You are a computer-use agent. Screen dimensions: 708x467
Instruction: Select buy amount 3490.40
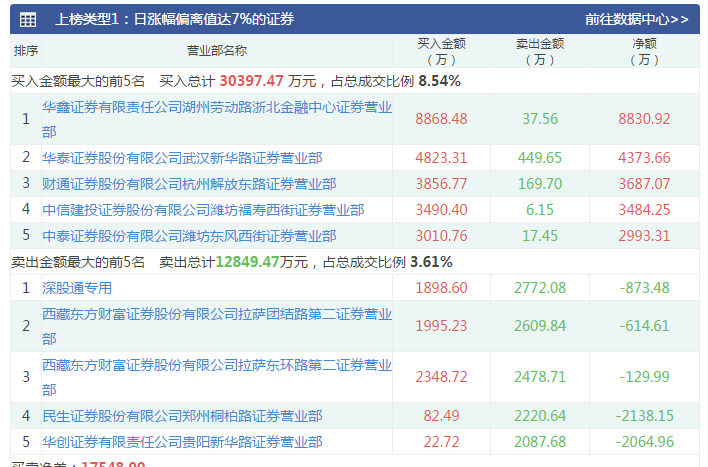coord(441,210)
